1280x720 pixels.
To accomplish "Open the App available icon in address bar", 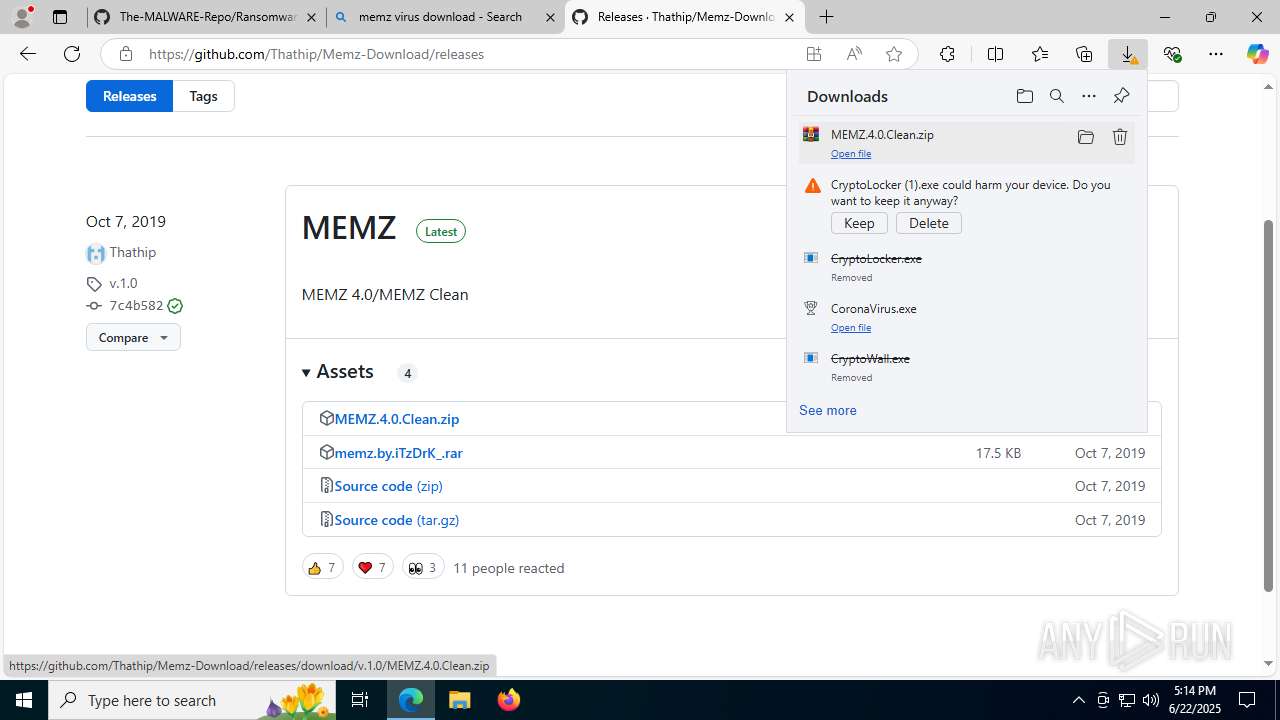I will (x=814, y=54).
